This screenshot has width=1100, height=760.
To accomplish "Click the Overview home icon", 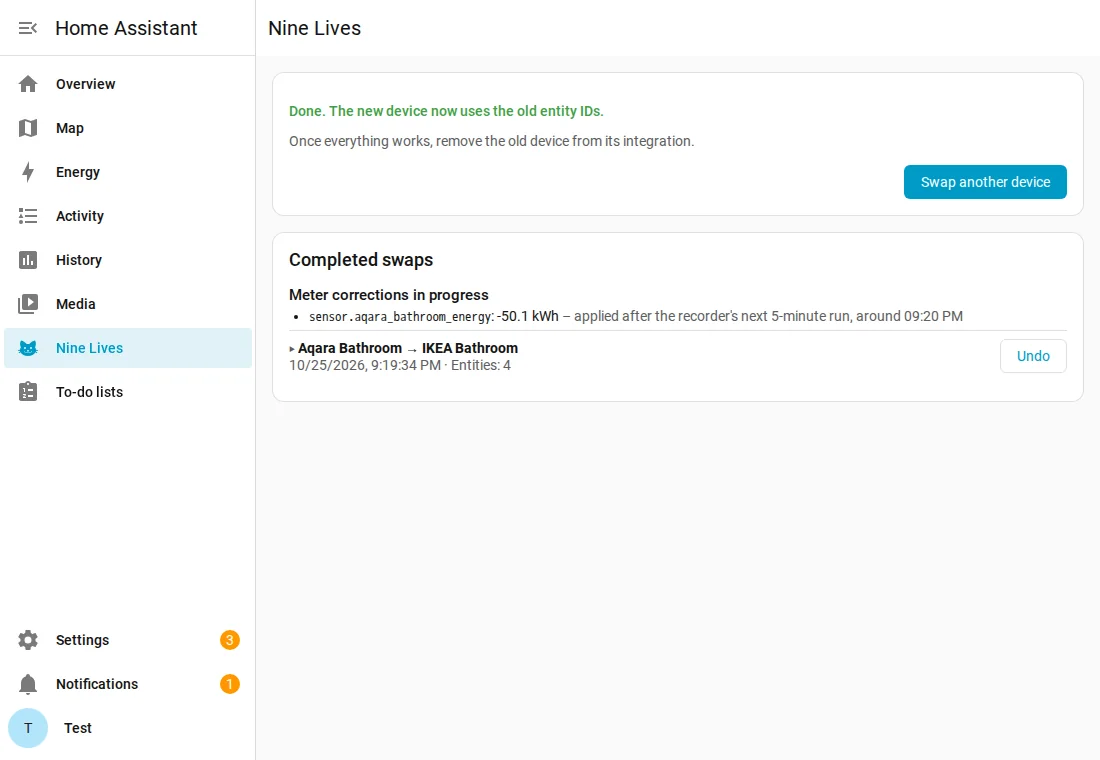I will point(28,84).
